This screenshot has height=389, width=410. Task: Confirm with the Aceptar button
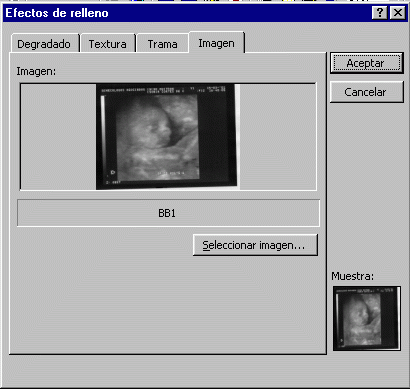(366, 63)
